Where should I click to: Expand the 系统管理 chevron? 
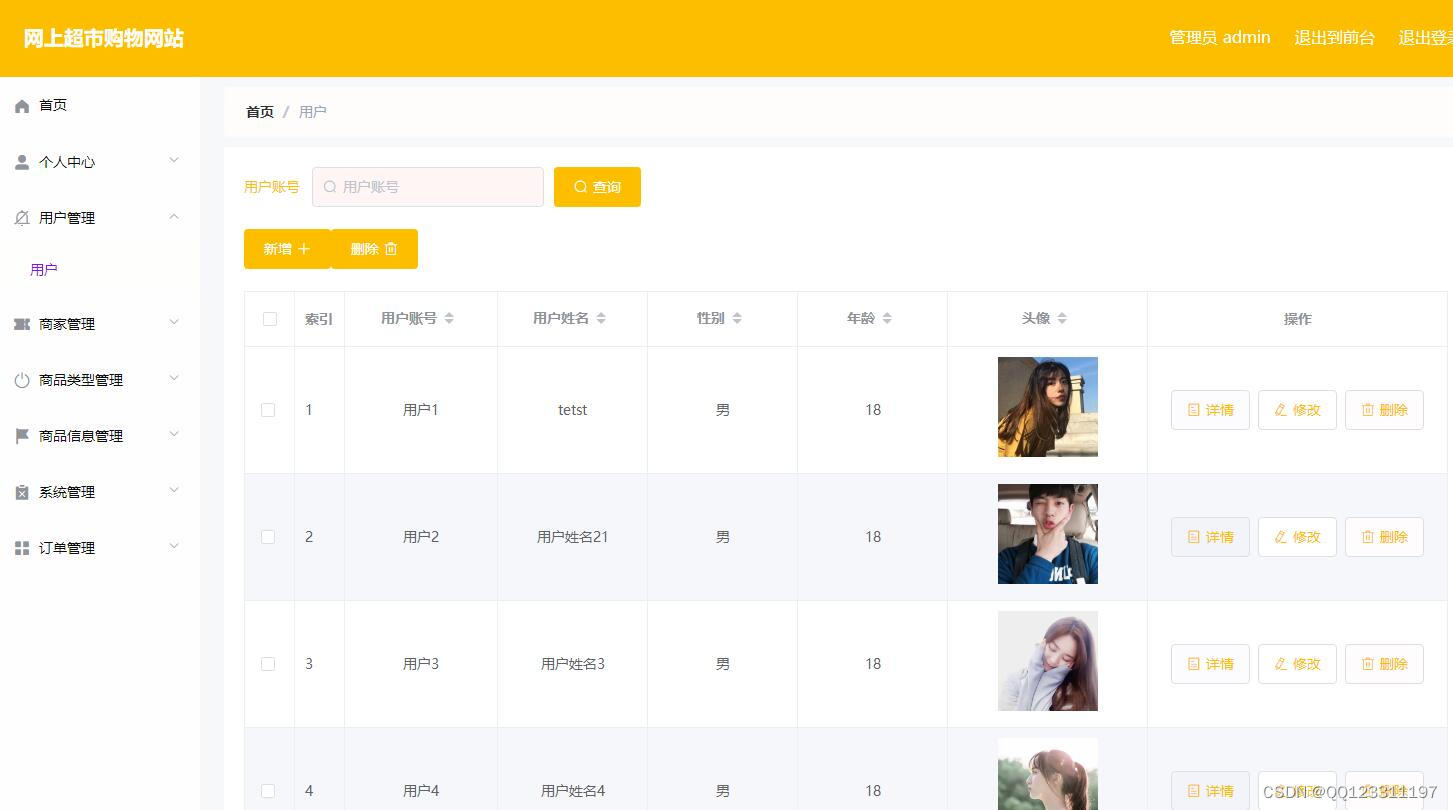174,490
